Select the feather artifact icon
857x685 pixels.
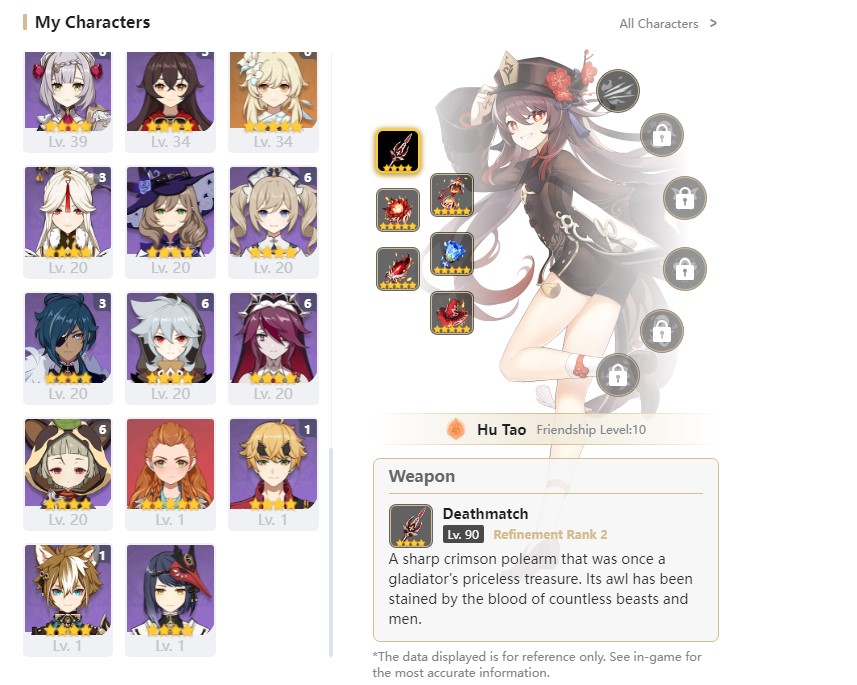(x=397, y=268)
